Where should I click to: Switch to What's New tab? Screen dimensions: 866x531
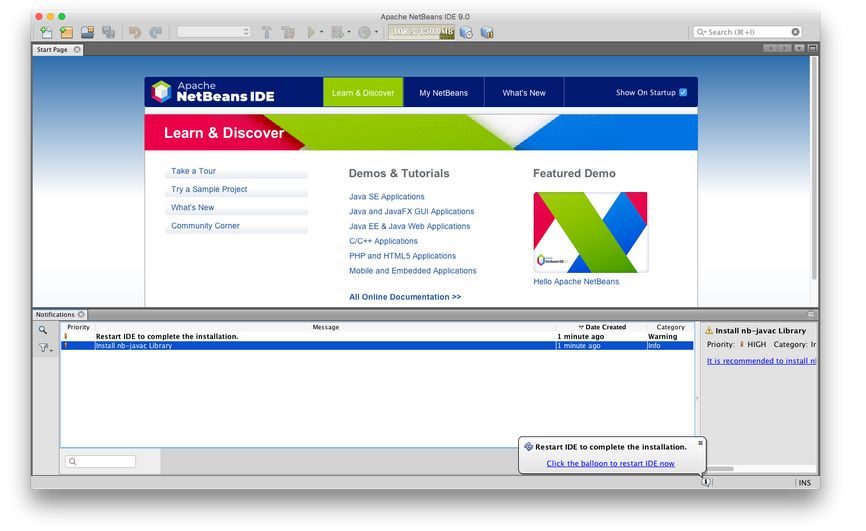point(524,92)
